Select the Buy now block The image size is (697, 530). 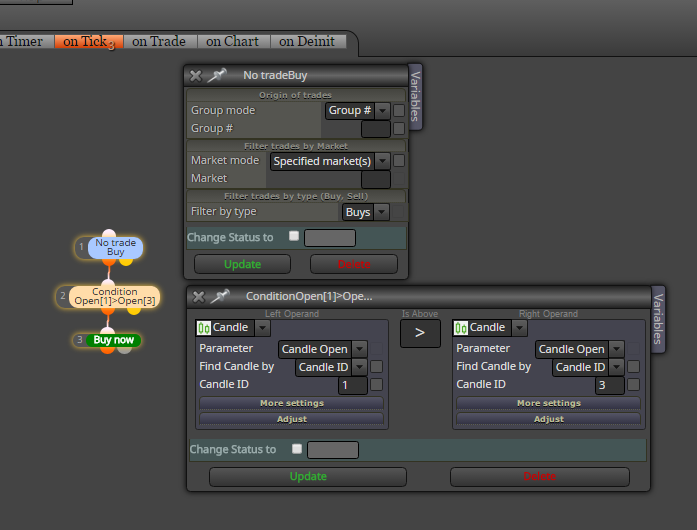[113, 340]
